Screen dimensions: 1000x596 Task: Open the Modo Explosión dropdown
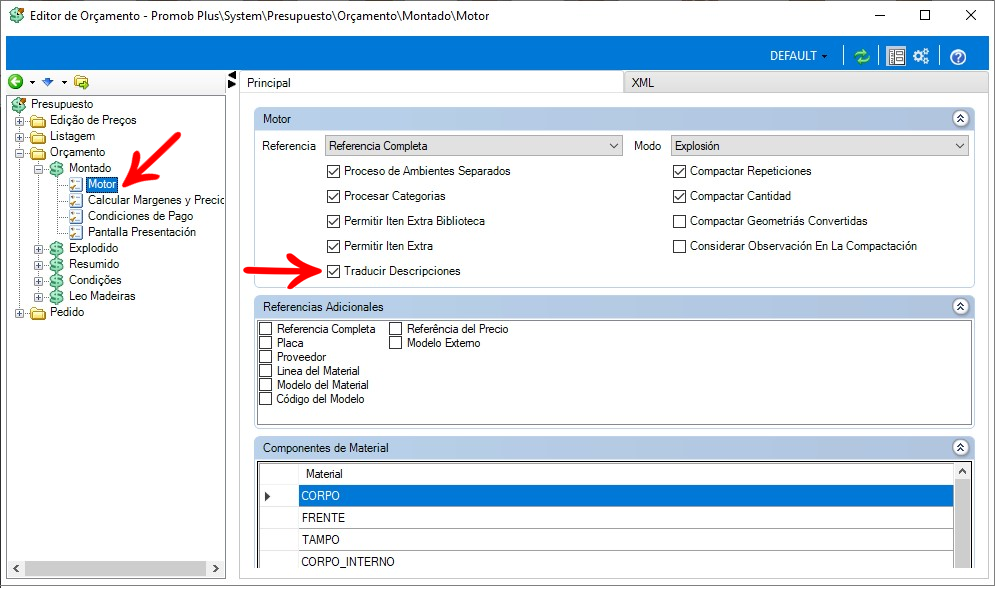point(820,146)
